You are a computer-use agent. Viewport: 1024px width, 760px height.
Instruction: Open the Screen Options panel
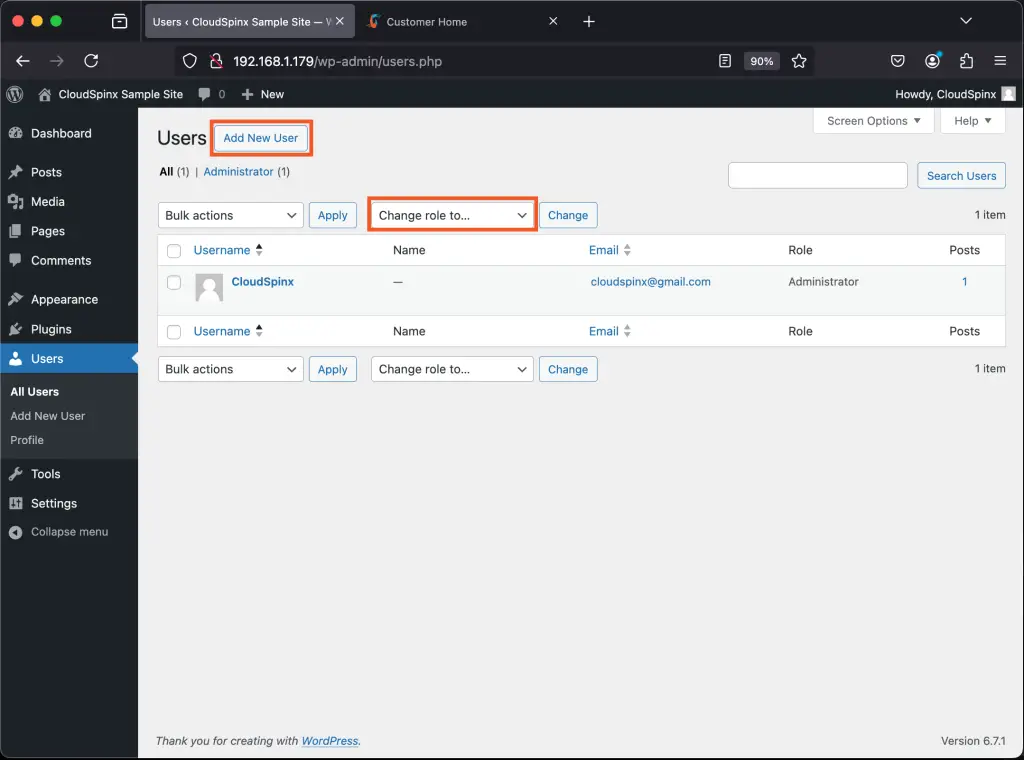[873, 120]
